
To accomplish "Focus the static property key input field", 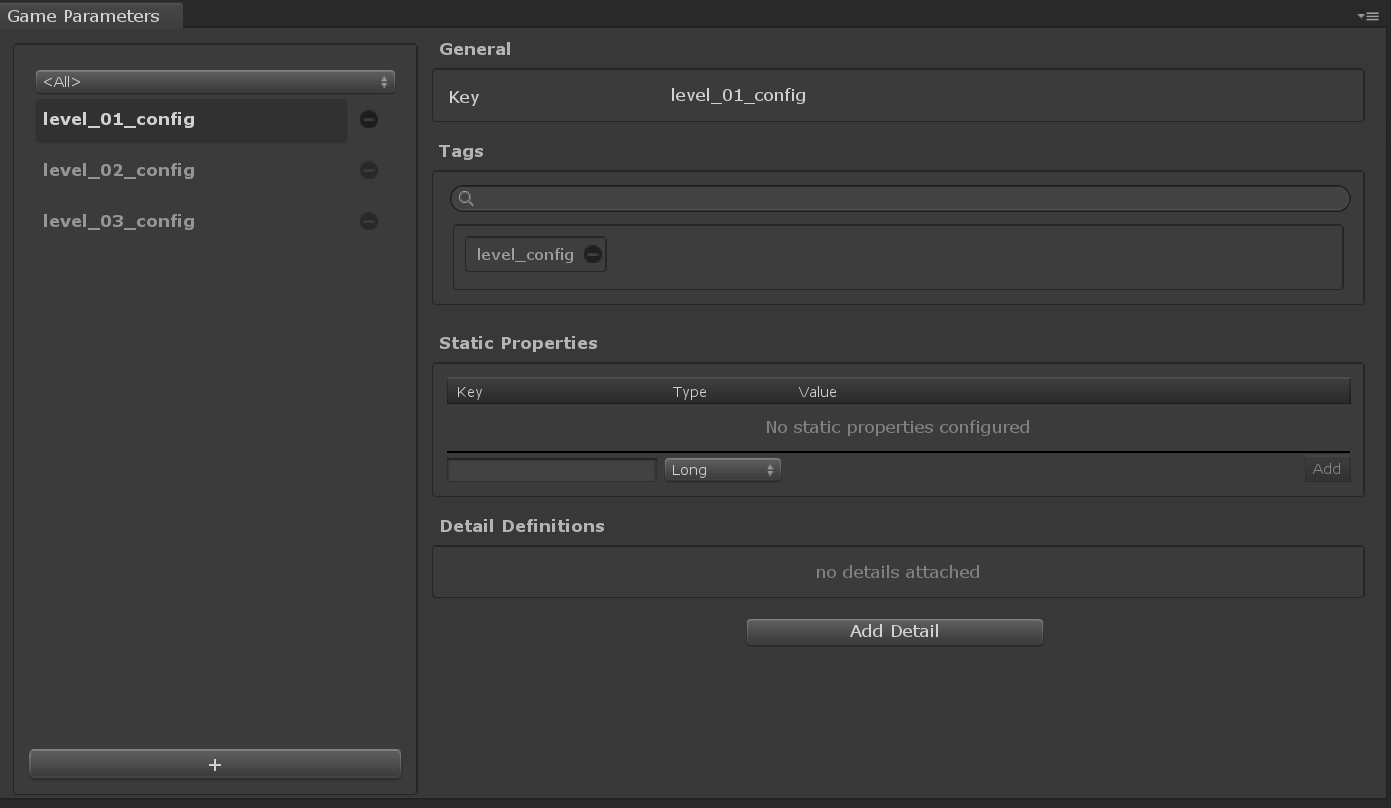I will coord(552,469).
